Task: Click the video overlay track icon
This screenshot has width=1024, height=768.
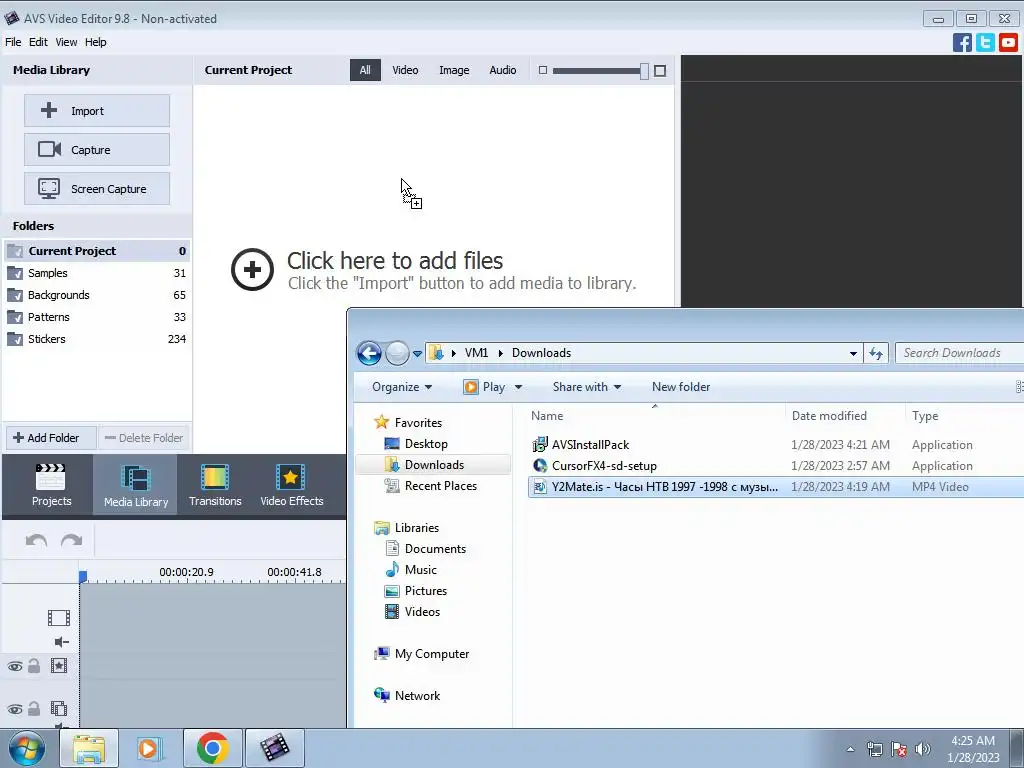Action: pyautogui.click(x=59, y=708)
